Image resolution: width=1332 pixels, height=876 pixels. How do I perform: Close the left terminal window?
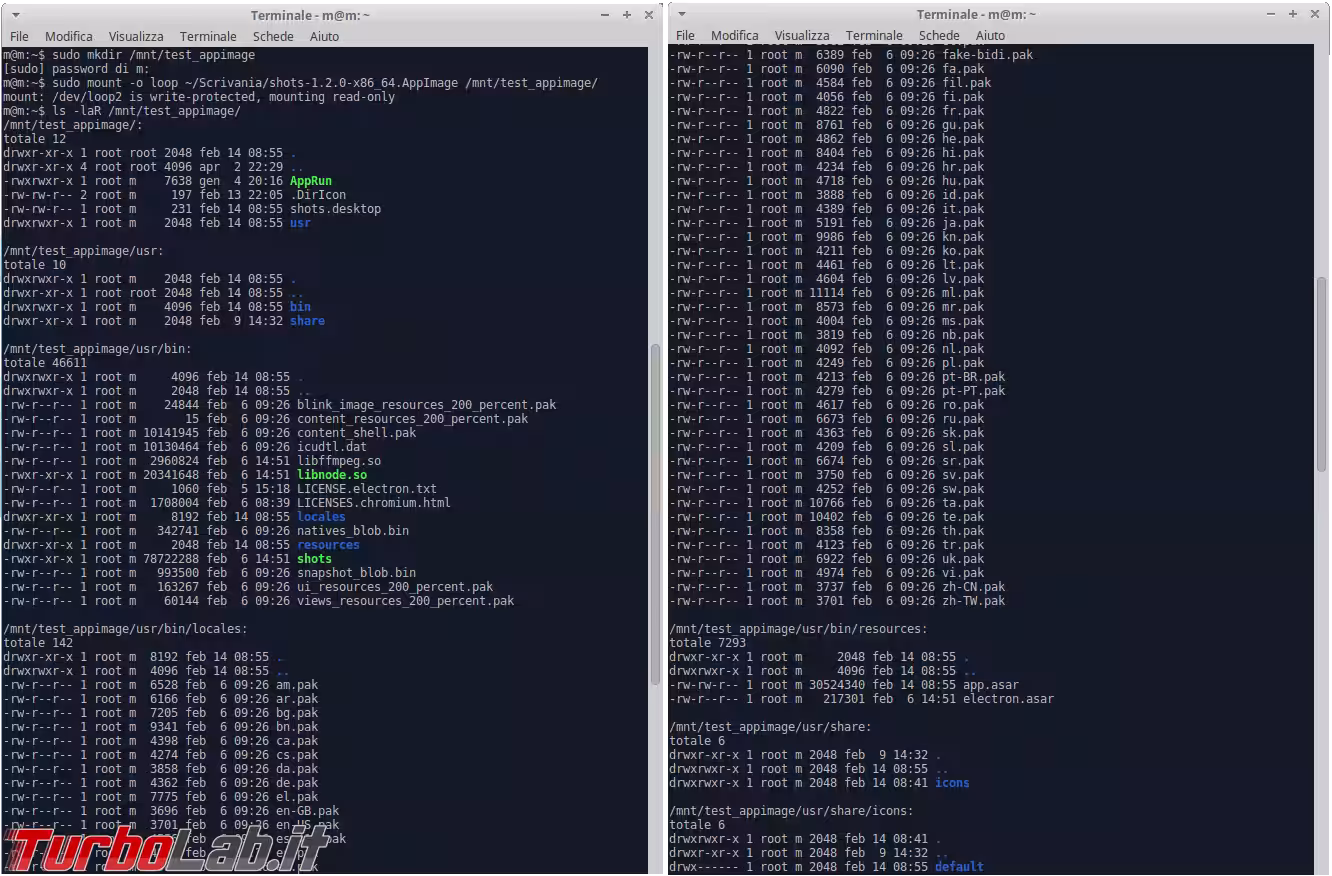pyautogui.click(x=647, y=15)
